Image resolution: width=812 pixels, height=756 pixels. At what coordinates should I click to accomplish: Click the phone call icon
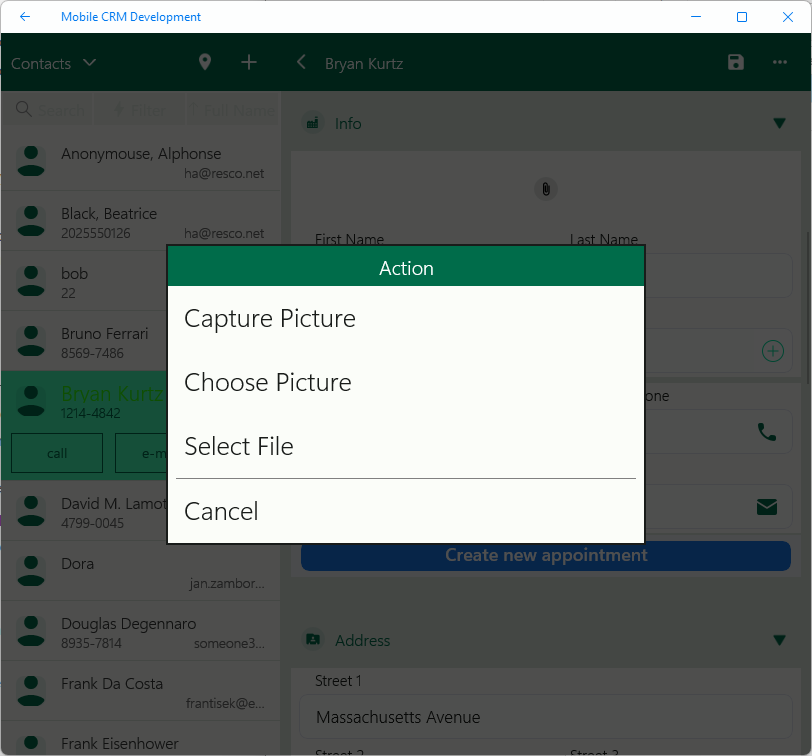tap(766, 432)
